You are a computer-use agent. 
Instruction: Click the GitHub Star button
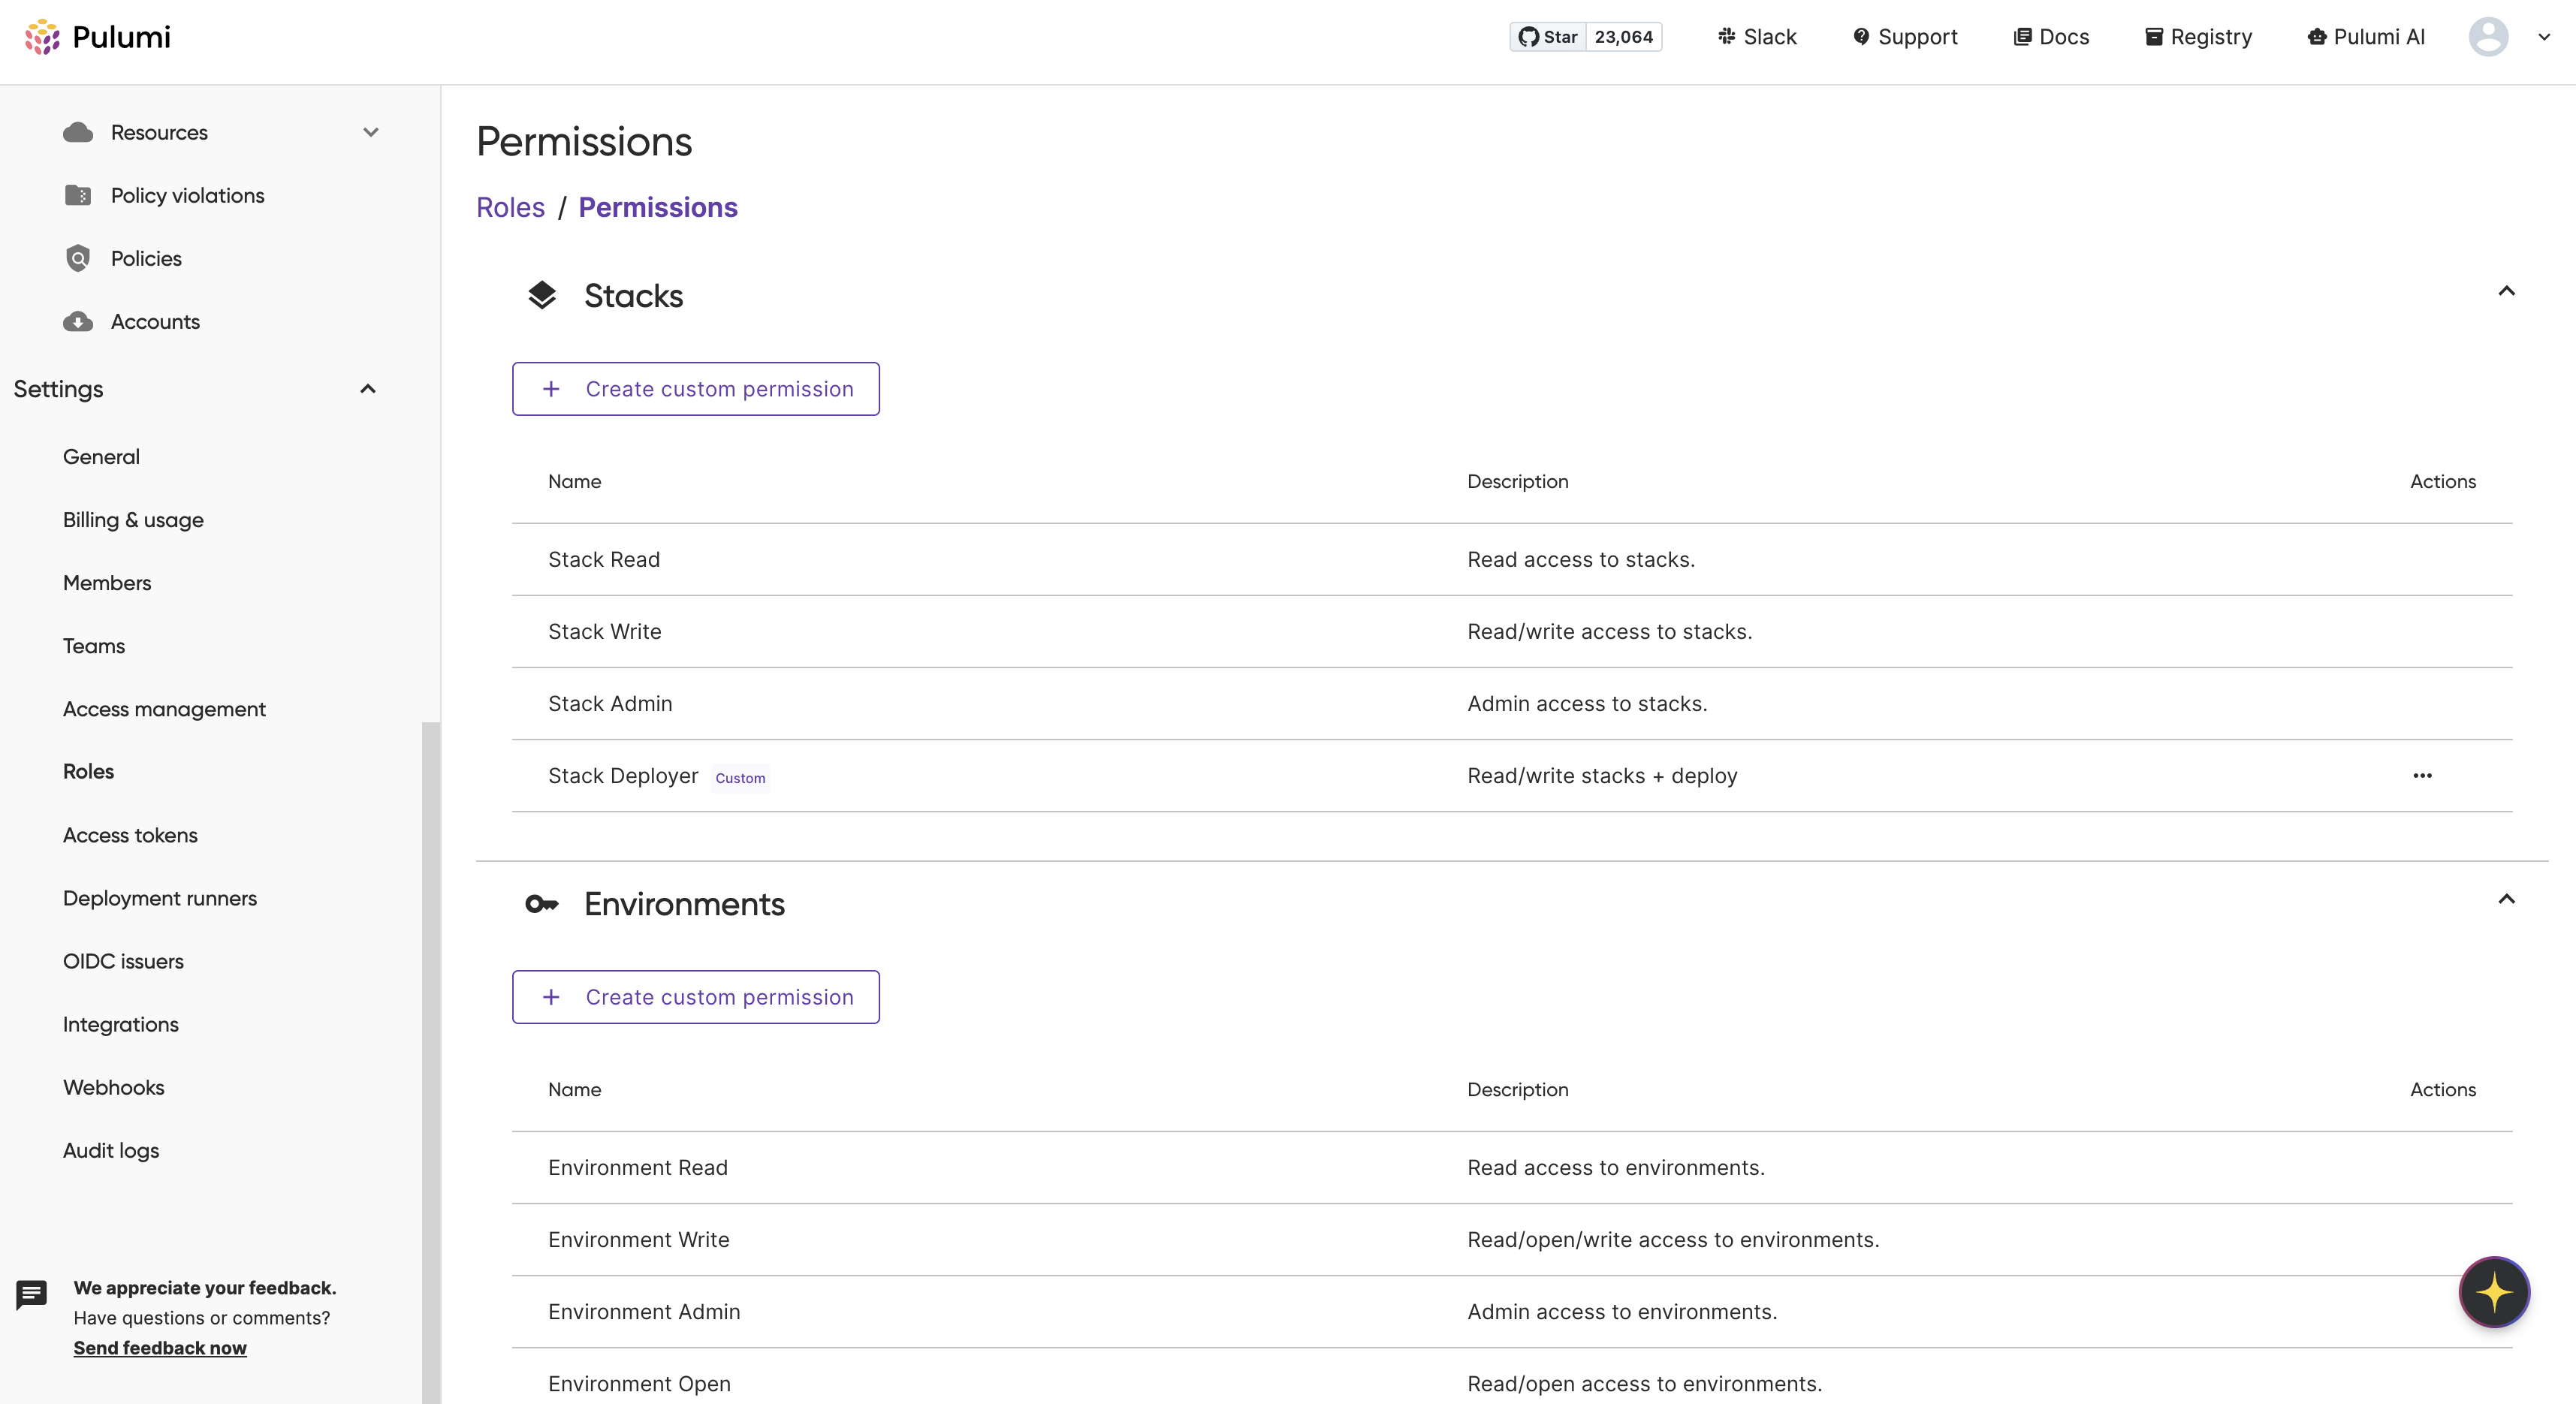coord(1548,37)
